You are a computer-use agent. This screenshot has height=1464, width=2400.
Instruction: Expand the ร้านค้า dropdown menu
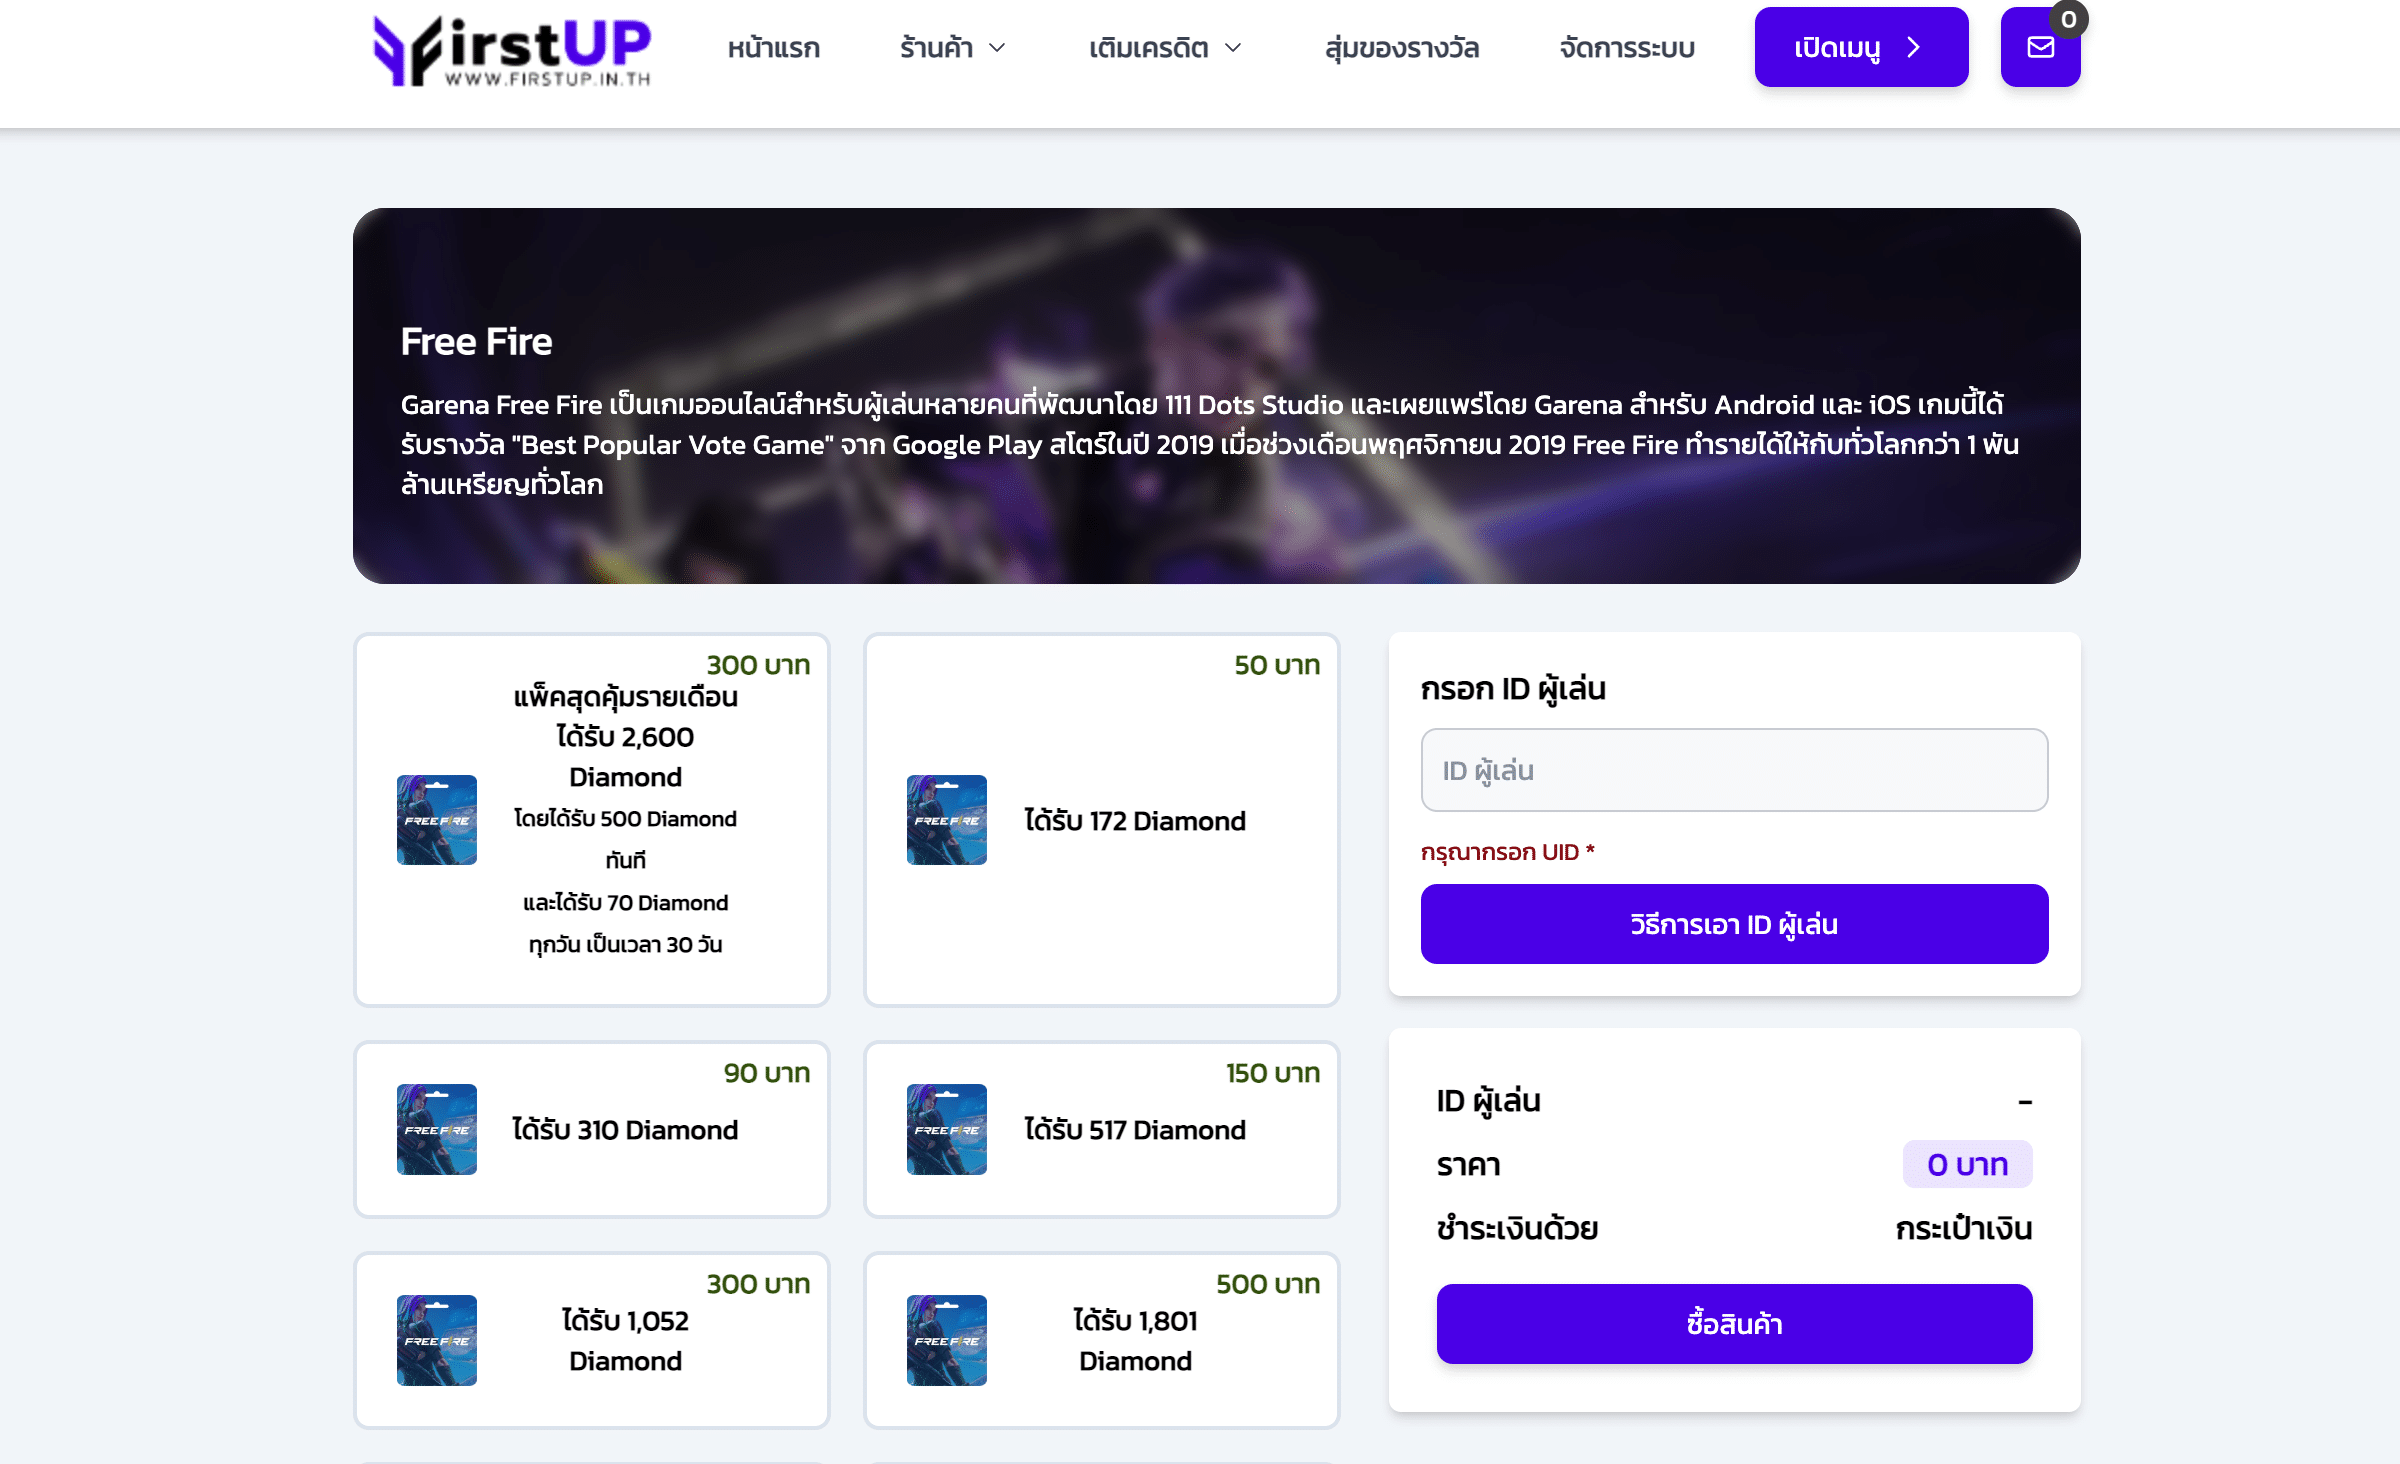[x=952, y=48]
